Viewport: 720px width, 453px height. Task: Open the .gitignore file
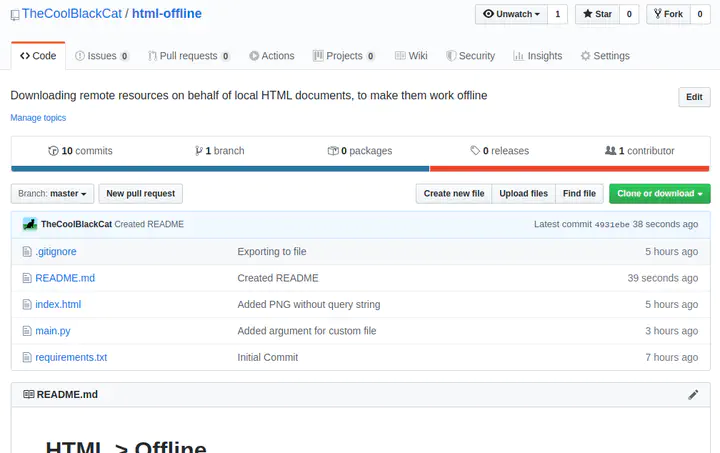(56, 252)
